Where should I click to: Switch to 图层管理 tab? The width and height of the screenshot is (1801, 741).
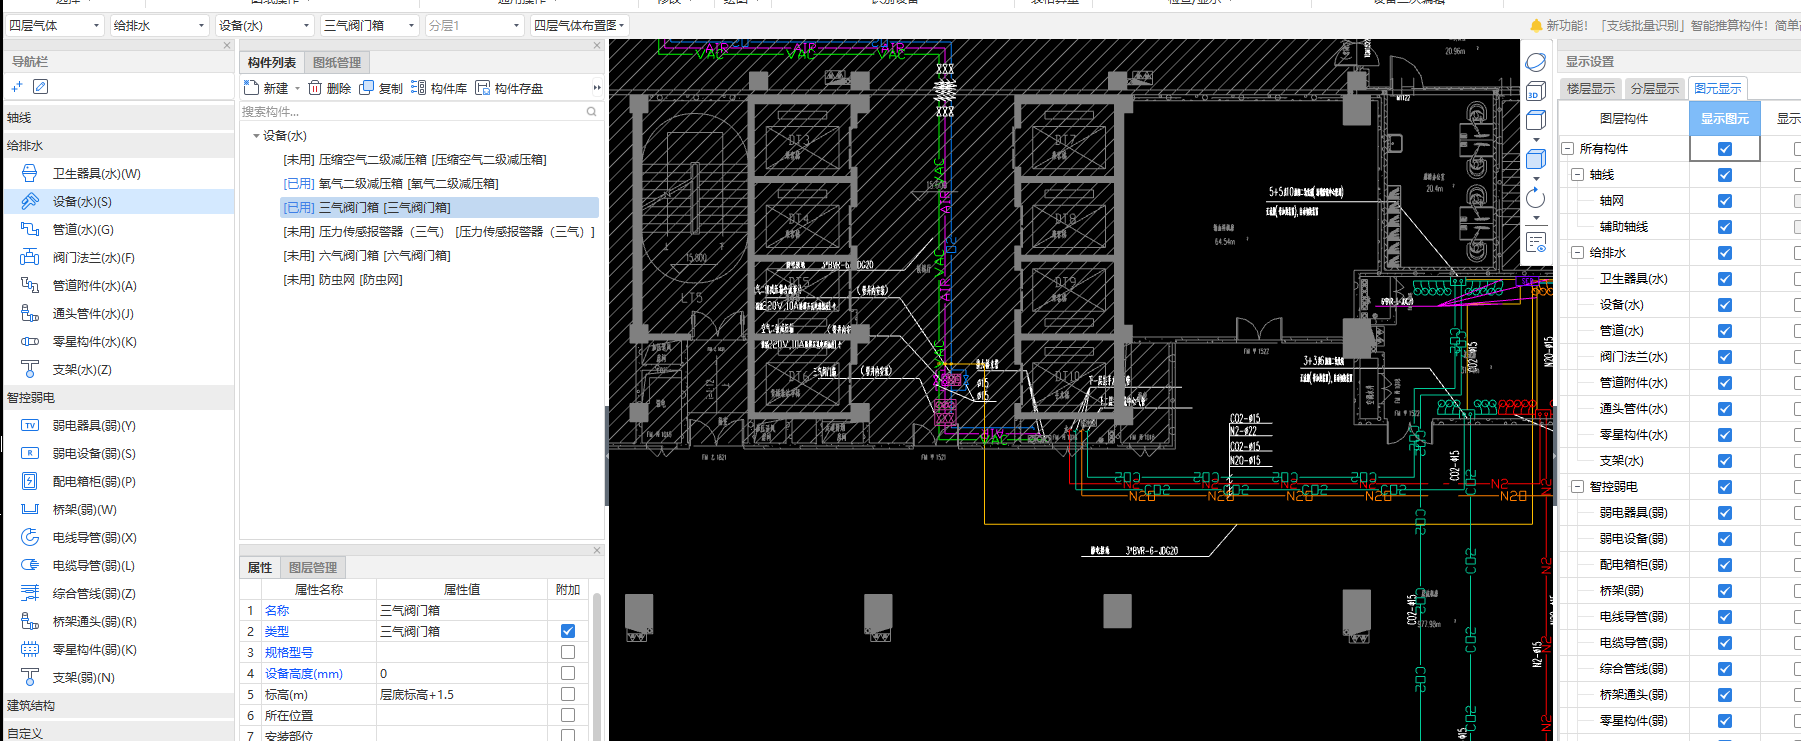(x=313, y=567)
